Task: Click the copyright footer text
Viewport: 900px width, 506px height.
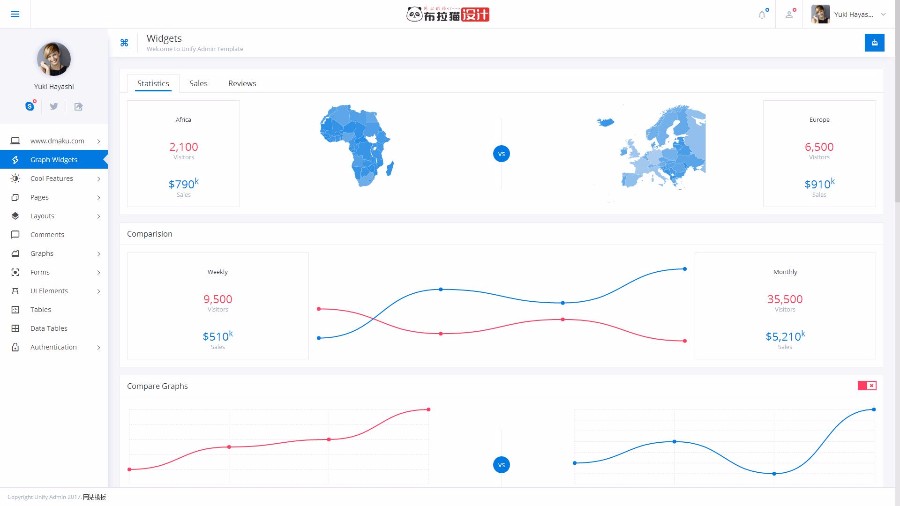Action: click(56, 497)
